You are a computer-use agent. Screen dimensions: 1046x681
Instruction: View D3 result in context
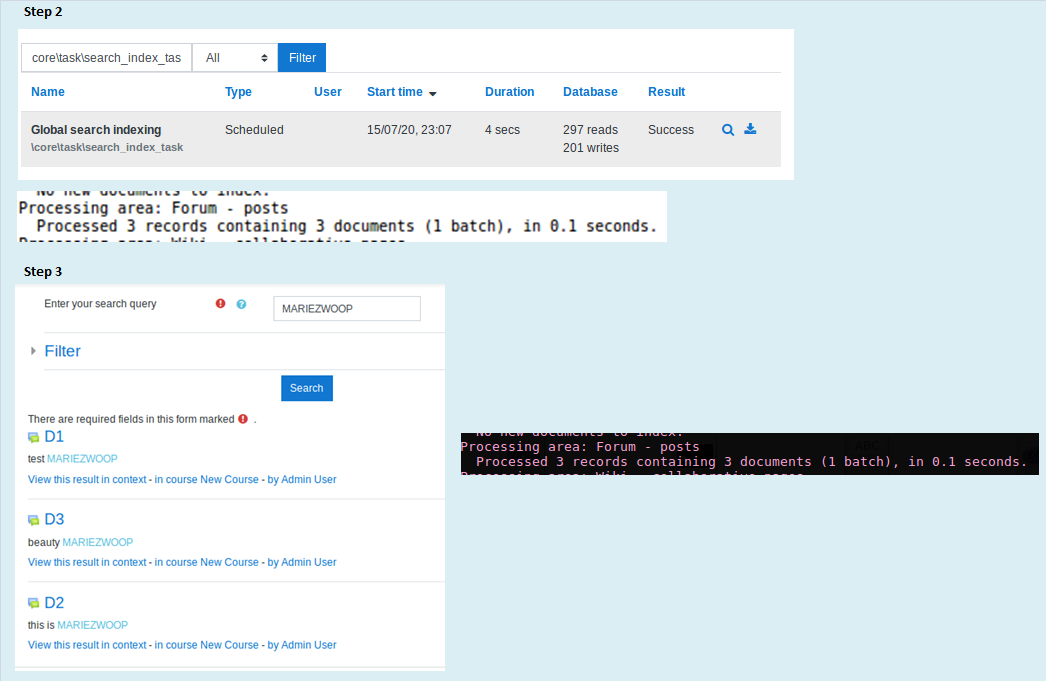pyautogui.click(x=87, y=562)
